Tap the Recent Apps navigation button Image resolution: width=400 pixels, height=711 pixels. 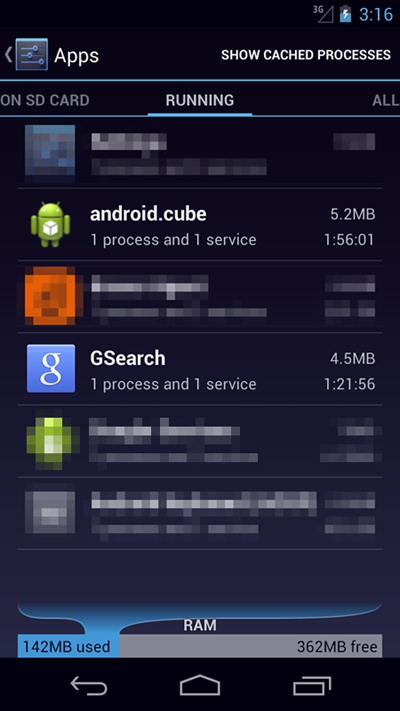(x=312, y=685)
